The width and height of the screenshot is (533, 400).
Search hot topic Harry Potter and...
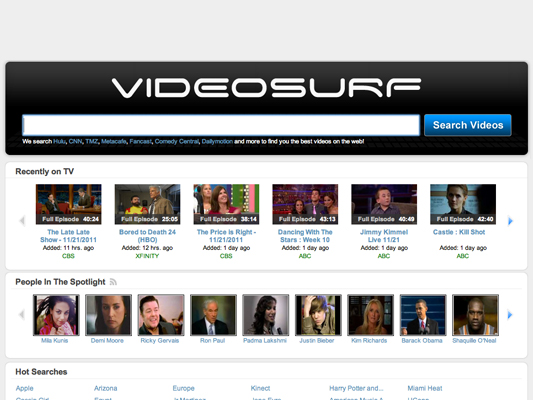click(x=356, y=388)
